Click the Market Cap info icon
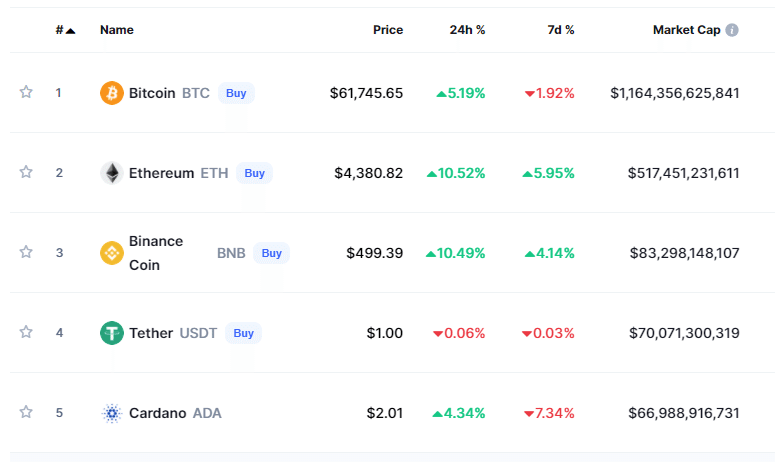The image size is (775, 462). [732, 30]
